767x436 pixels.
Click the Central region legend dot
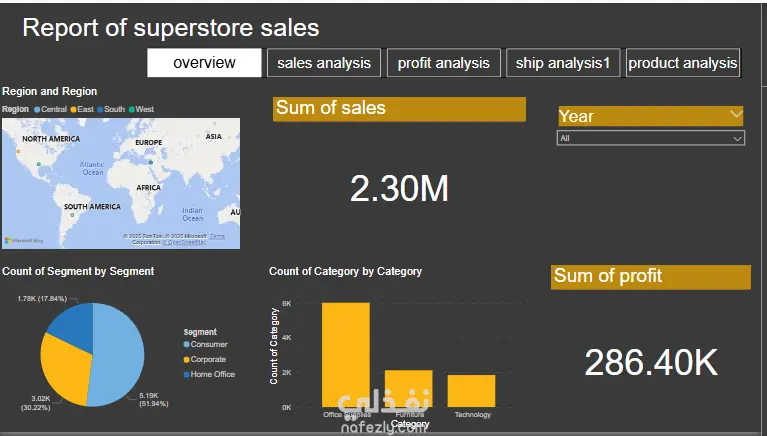click(37, 108)
